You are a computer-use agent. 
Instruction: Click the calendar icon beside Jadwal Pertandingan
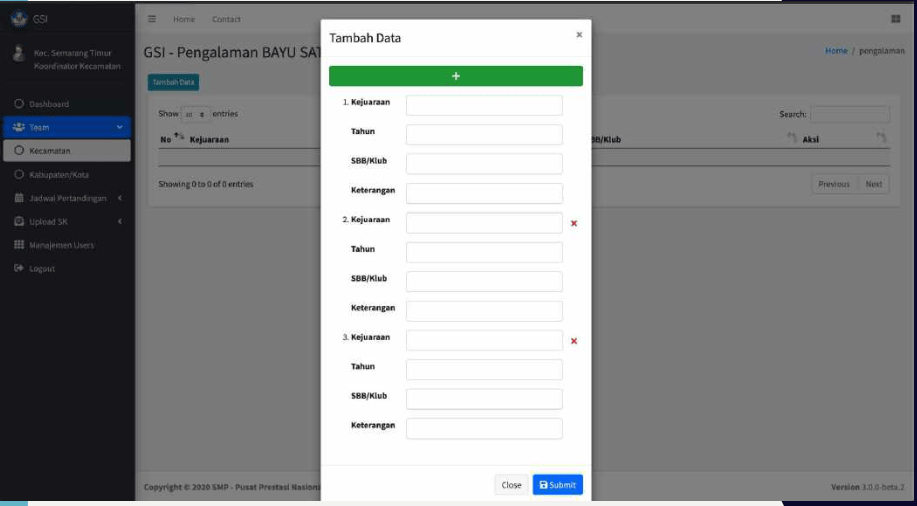[x=19, y=198]
